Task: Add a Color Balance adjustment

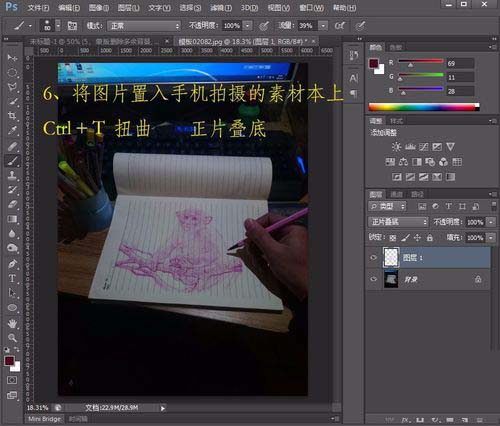Action: point(403,162)
